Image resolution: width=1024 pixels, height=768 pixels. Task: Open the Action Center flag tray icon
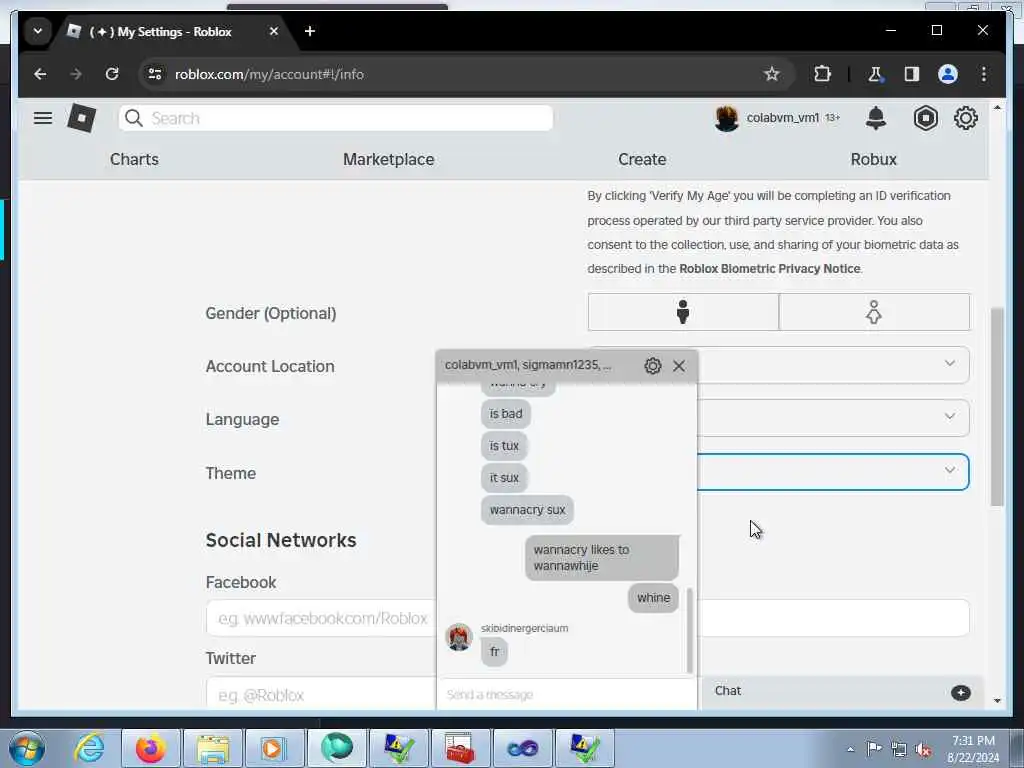874,748
